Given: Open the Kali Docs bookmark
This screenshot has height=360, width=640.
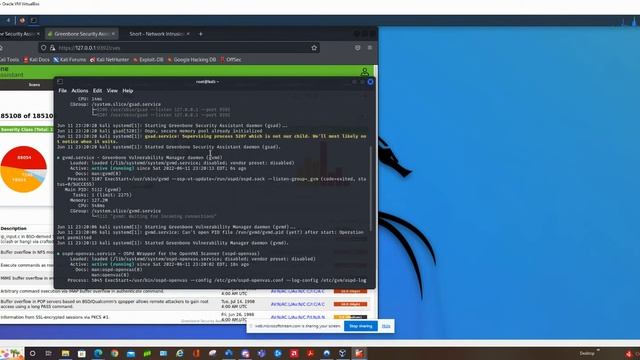Looking at the screenshot, I should [x=36, y=60].
